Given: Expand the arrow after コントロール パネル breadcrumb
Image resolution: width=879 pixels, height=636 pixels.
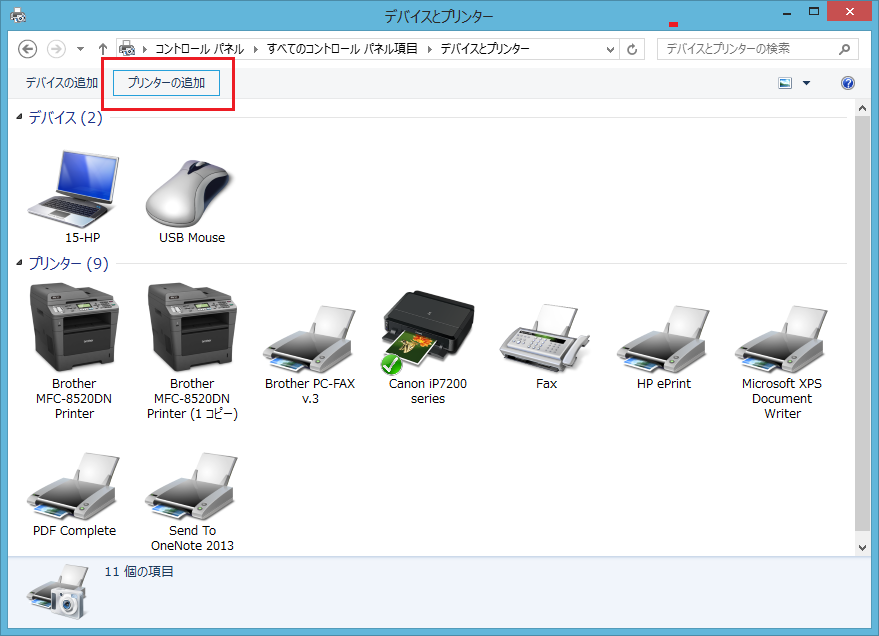Looking at the screenshot, I should (x=256, y=49).
